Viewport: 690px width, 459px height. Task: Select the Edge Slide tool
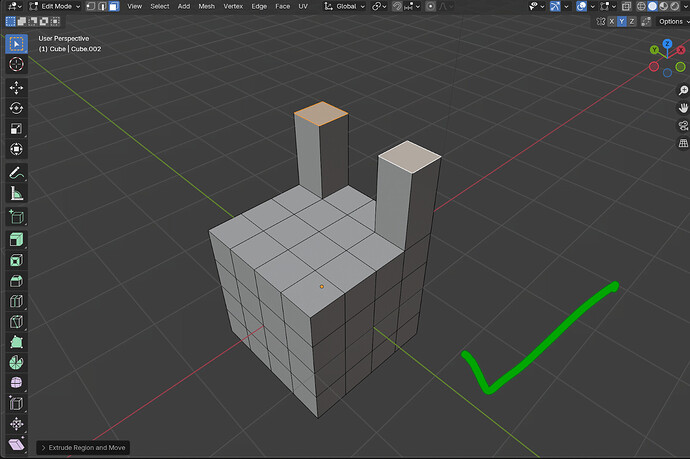click(x=16, y=404)
